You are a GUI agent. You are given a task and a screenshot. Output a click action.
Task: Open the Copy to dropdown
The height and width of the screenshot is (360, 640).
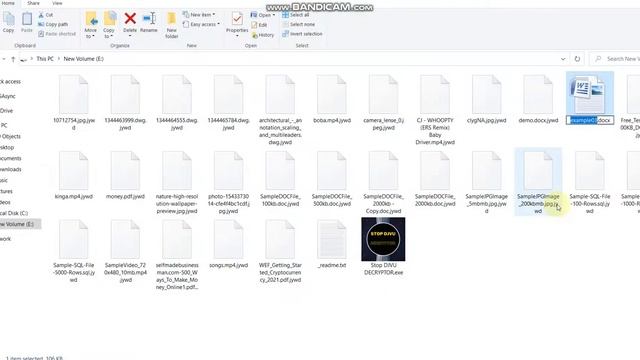coord(109,25)
